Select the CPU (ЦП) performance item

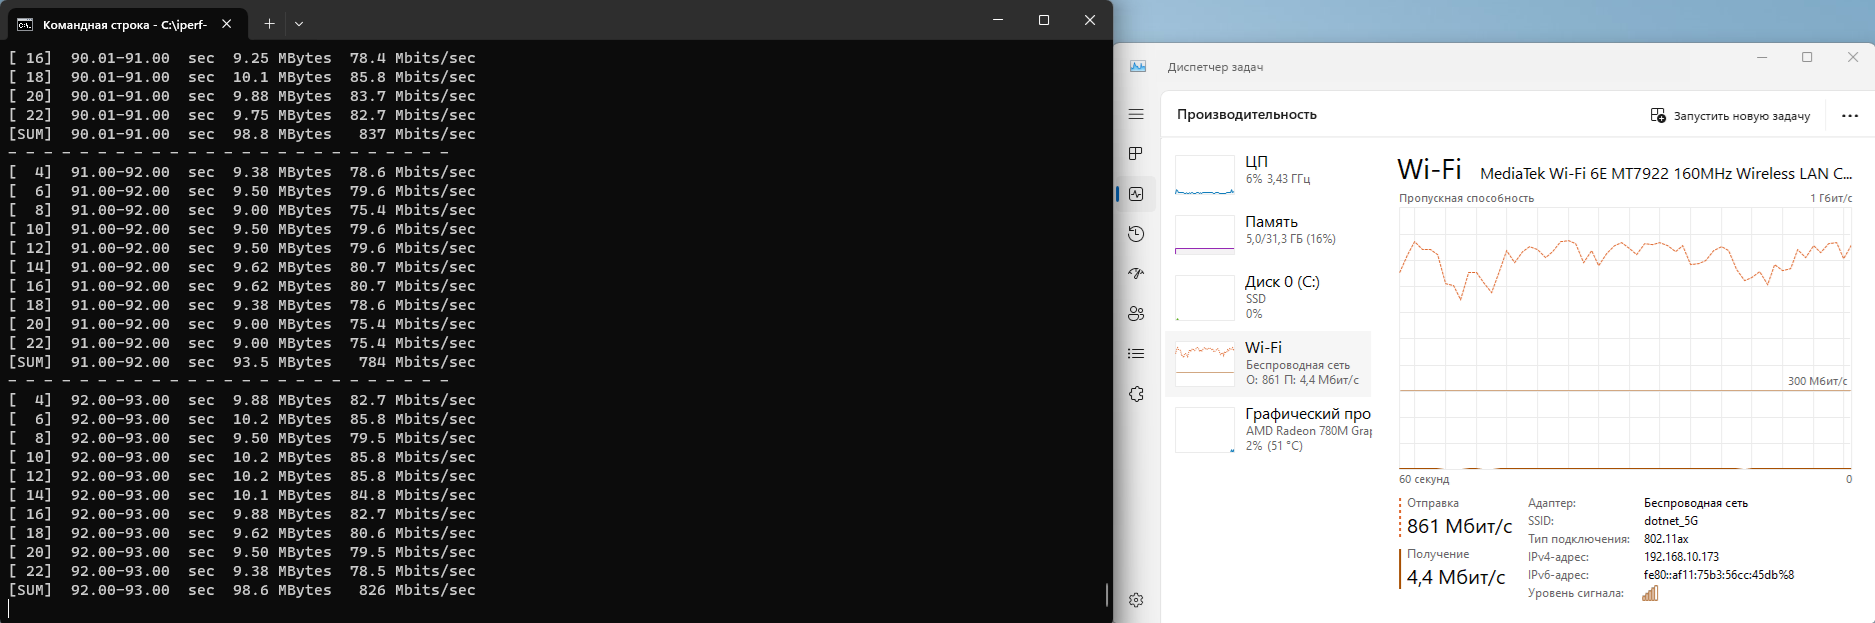coord(1268,174)
